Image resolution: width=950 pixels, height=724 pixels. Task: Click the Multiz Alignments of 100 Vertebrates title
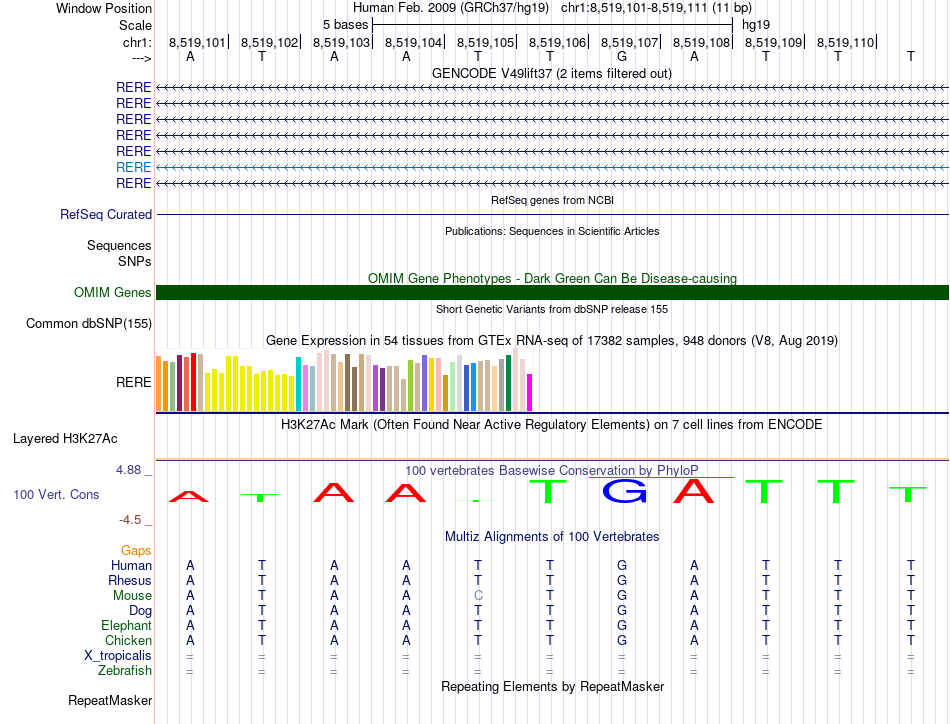552,536
